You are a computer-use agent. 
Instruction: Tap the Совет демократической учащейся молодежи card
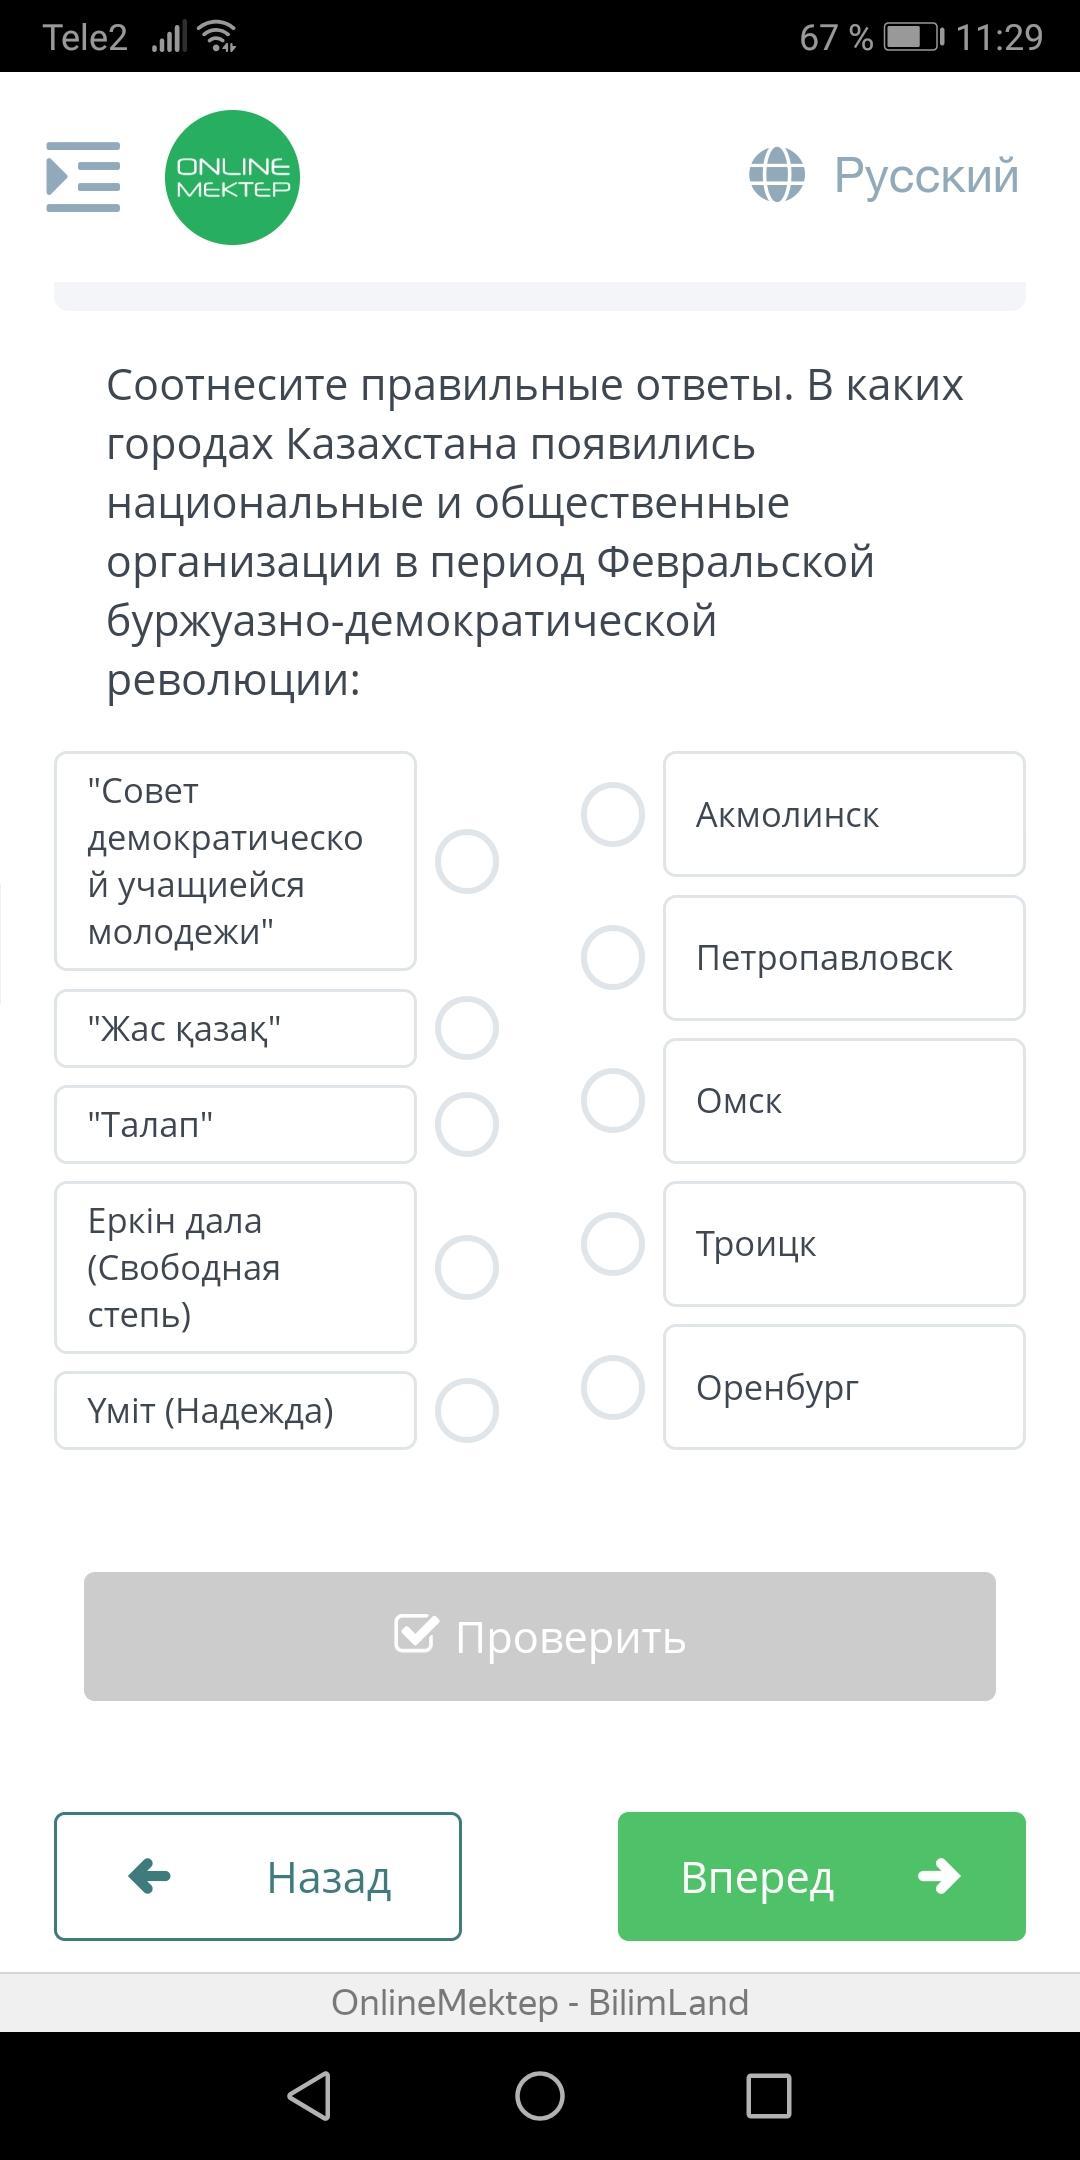(235, 861)
